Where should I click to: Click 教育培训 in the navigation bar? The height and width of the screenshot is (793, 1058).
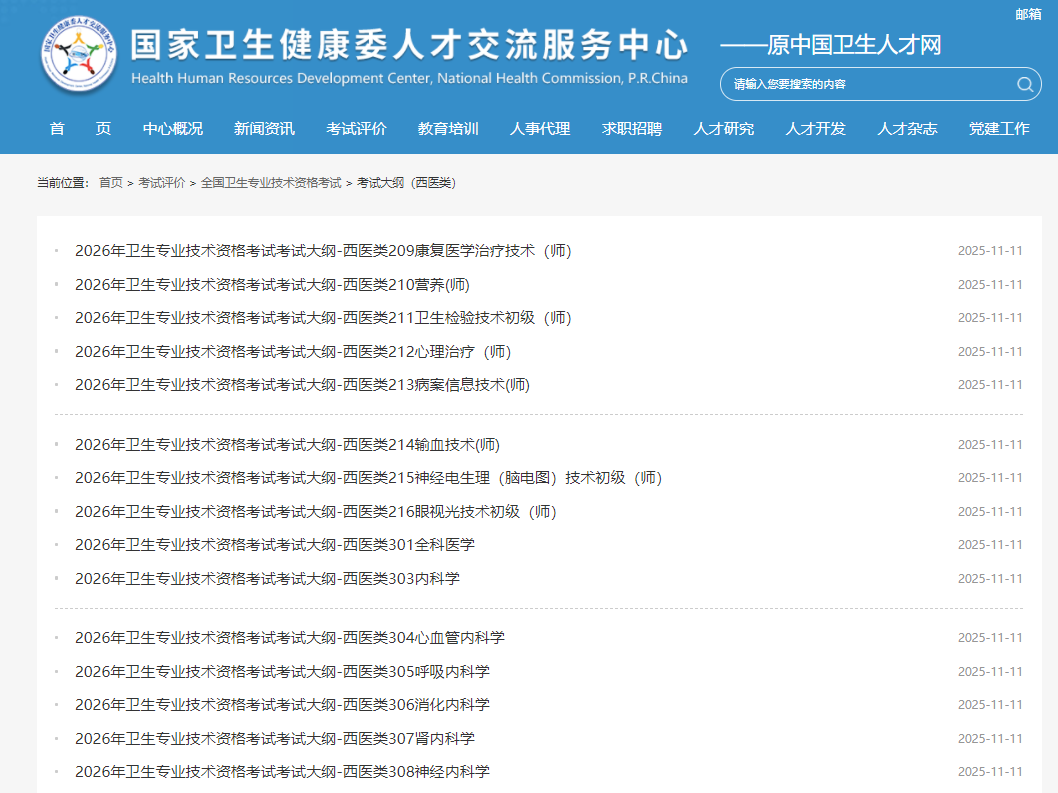448,128
